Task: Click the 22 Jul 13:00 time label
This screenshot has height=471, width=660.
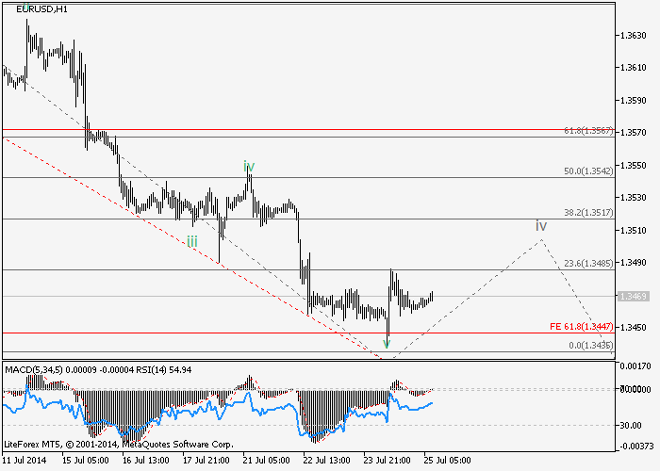Action: [327, 460]
